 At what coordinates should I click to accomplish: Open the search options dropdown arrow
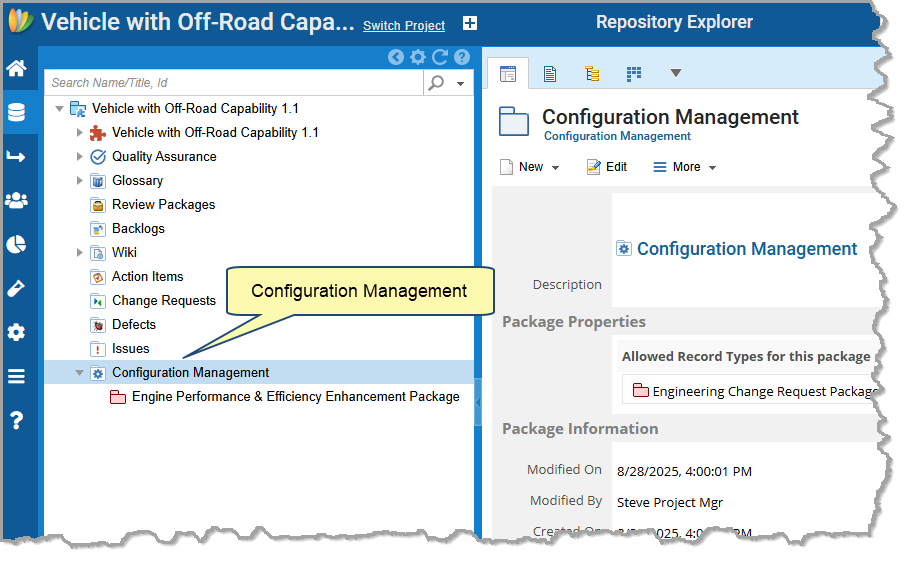point(460,84)
